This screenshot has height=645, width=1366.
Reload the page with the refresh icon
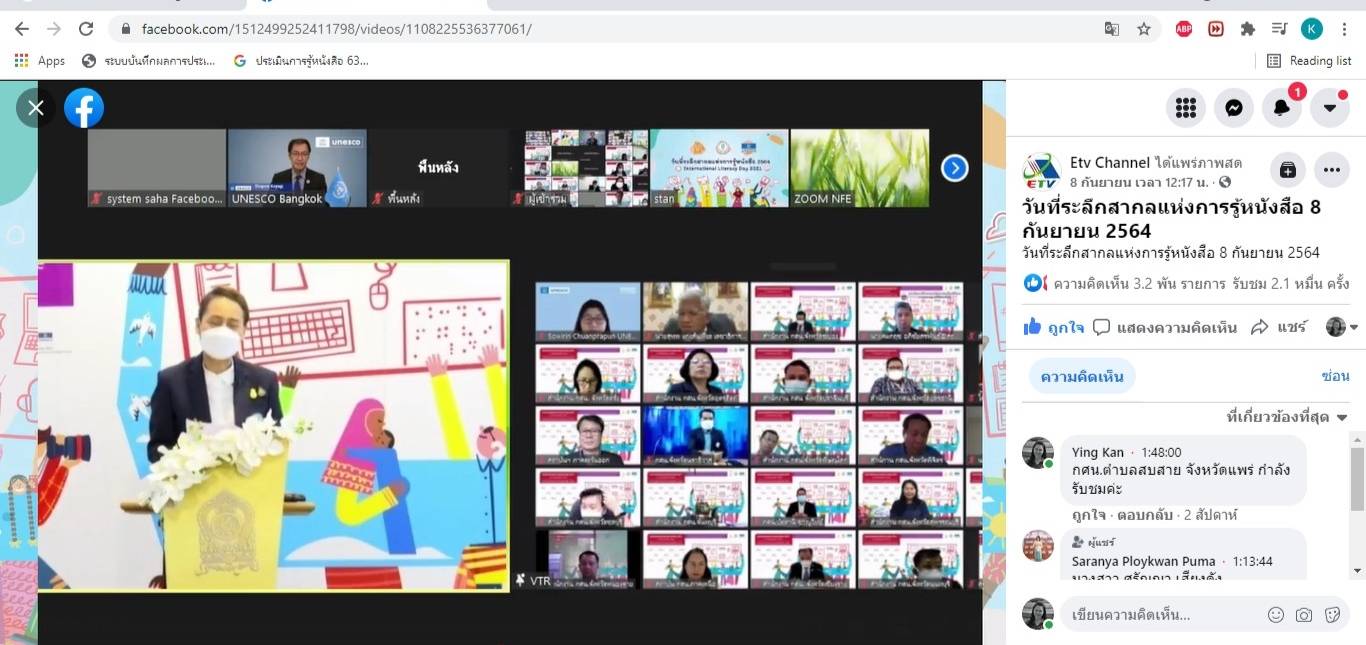86,29
